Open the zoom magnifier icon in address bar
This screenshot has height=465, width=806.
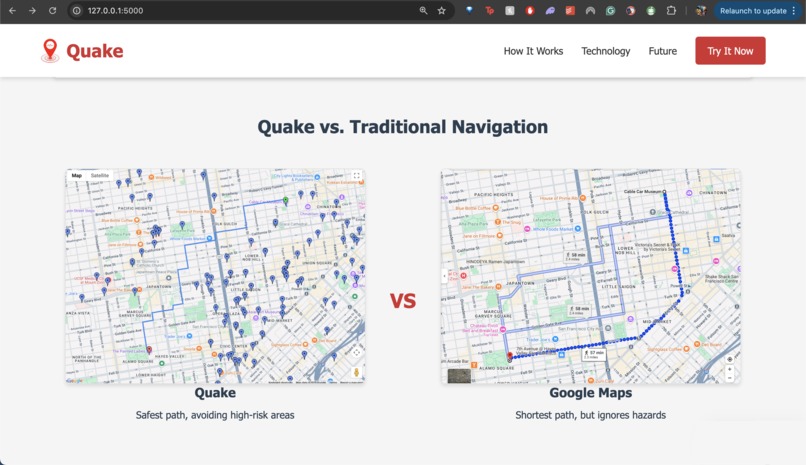423,10
